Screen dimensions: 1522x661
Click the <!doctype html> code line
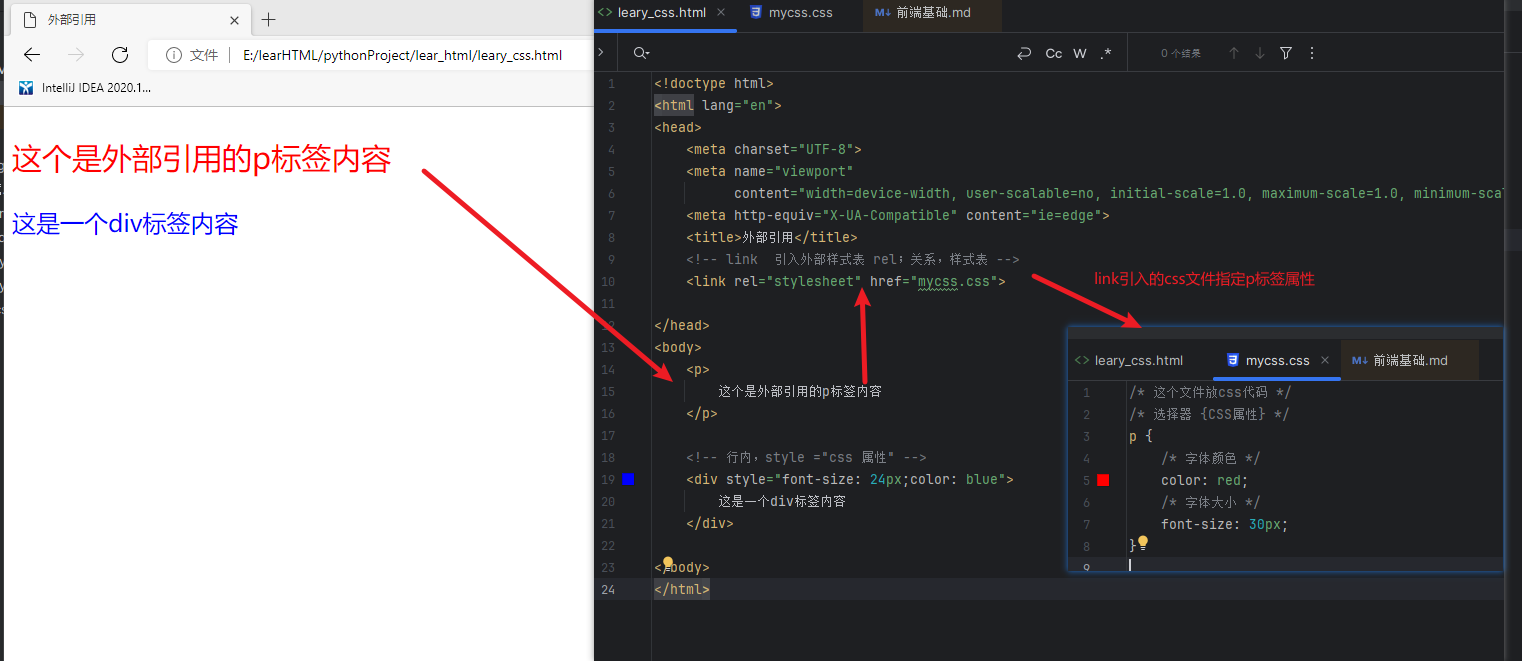(714, 83)
